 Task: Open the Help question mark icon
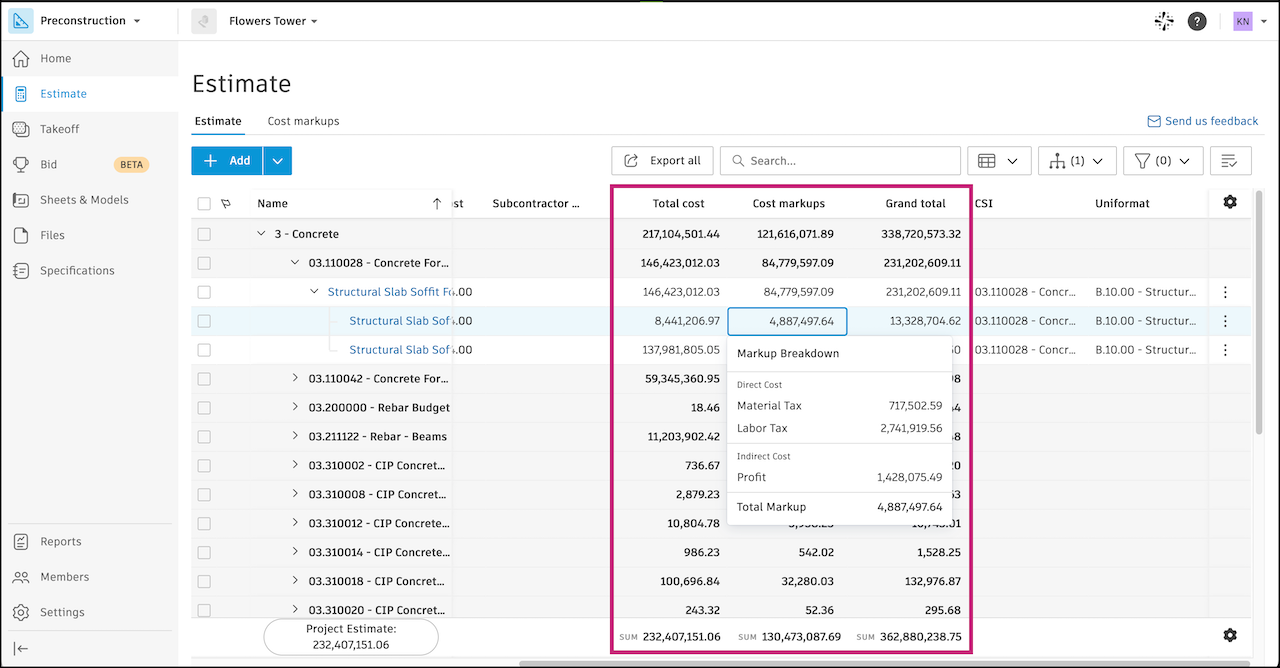point(1197,21)
